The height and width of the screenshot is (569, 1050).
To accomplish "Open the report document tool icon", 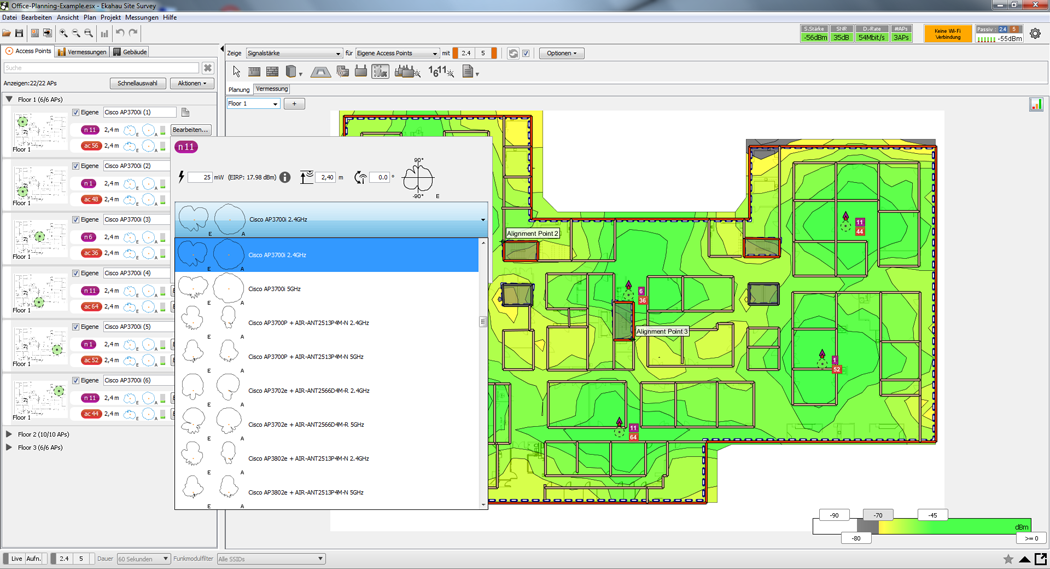I will (x=469, y=72).
